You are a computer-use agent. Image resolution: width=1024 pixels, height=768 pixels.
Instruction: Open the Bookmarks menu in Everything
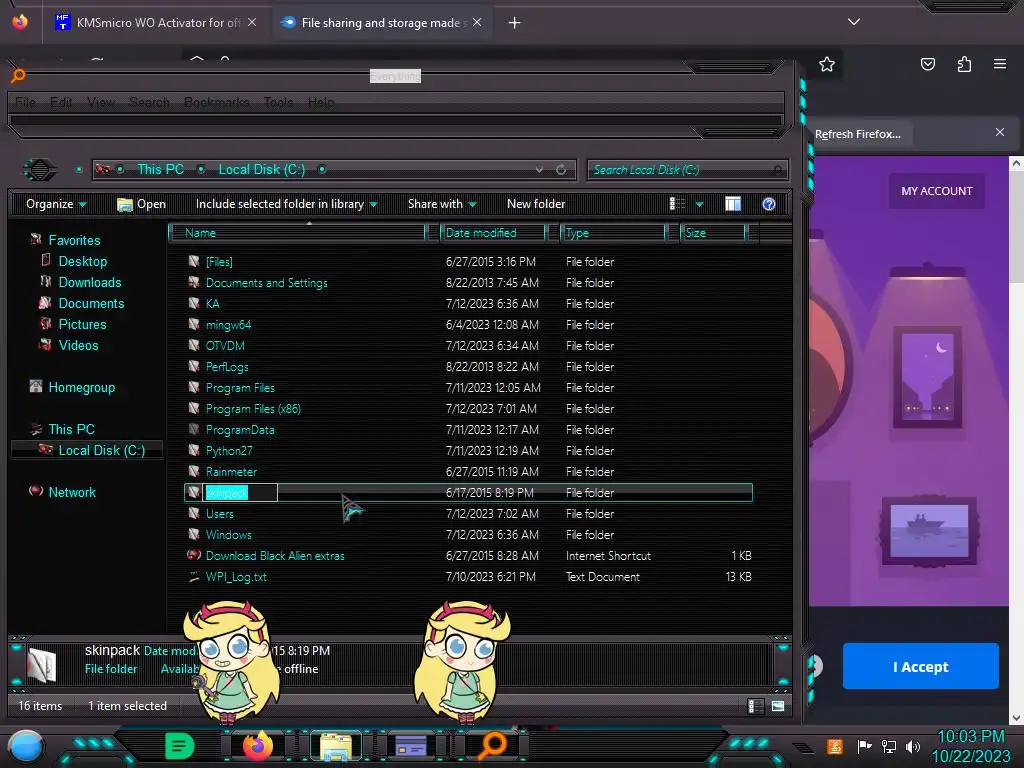217,103
